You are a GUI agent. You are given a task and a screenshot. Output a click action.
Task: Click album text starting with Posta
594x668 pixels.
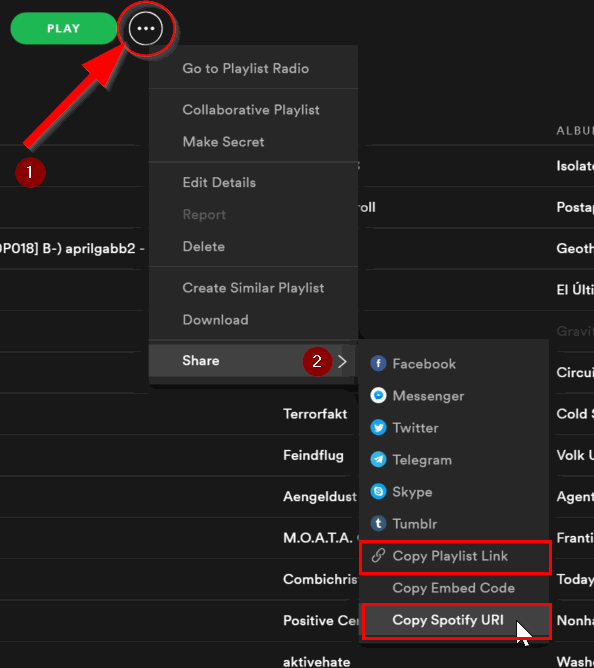coord(575,207)
